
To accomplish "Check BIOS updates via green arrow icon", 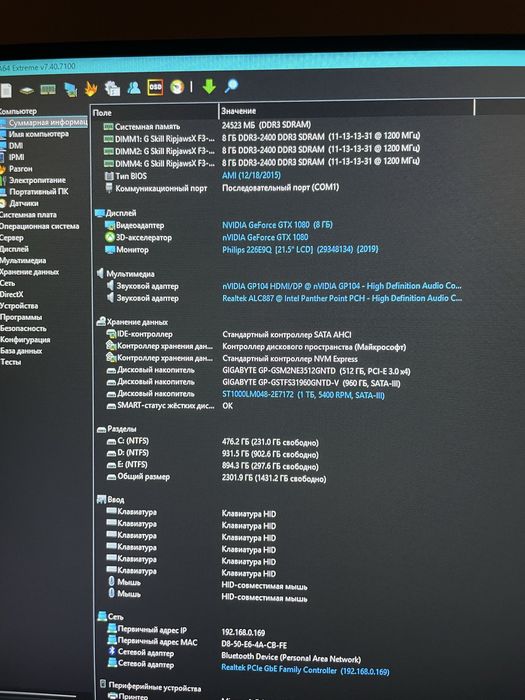I will tap(209, 86).
